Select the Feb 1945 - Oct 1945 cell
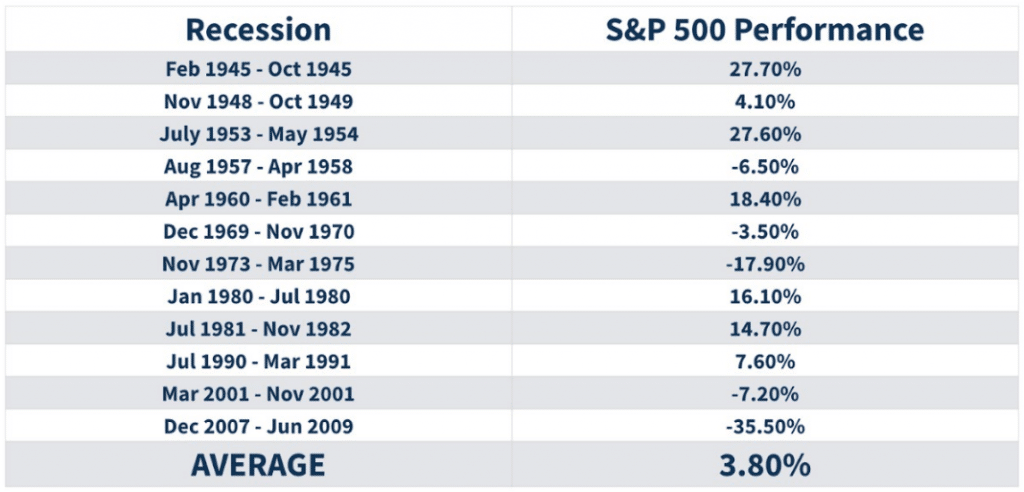The height and width of the screenshot is (492, 1024). coord(258,69)
